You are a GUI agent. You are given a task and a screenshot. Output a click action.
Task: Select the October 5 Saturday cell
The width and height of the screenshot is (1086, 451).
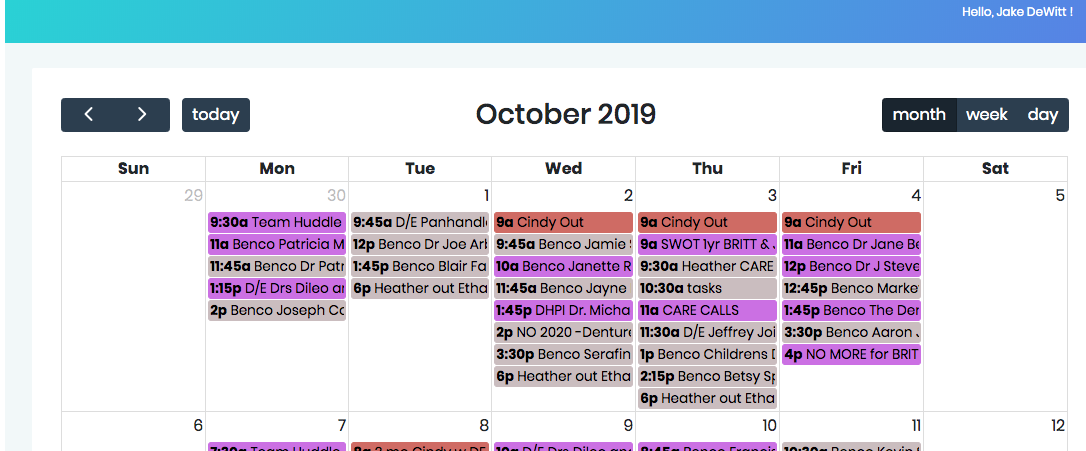(x=995, y=300)
